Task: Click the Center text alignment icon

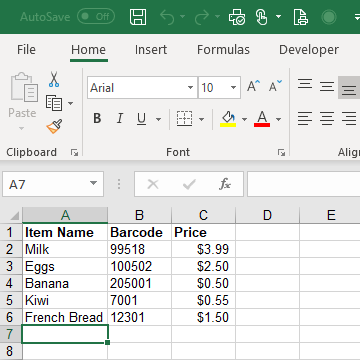Action: click(x=327, y=118)
